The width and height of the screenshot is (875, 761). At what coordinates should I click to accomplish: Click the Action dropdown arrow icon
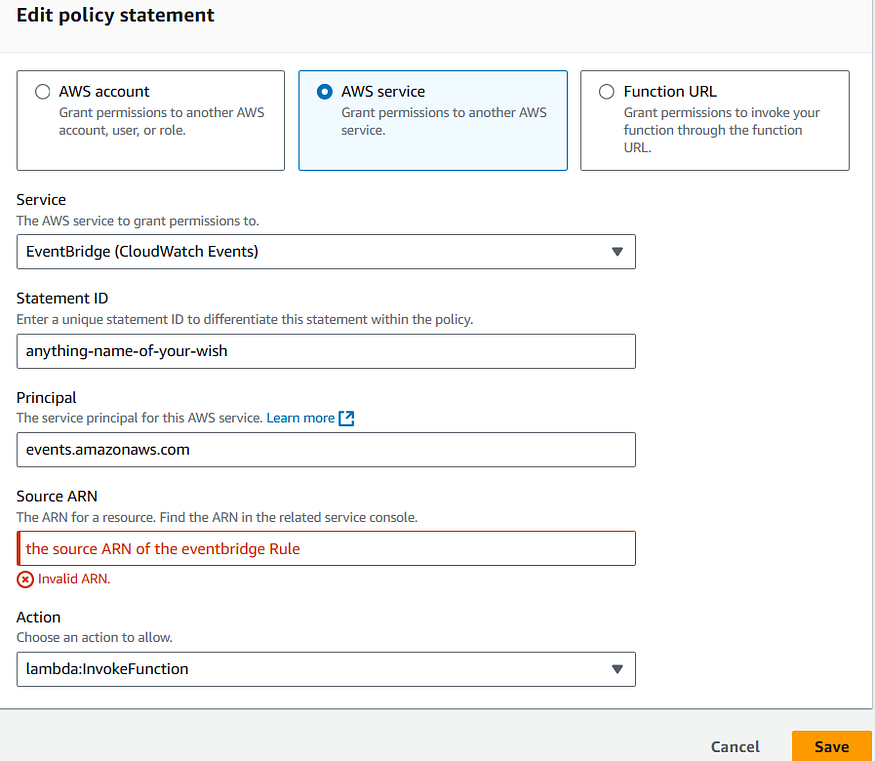[x=617, y=669]
